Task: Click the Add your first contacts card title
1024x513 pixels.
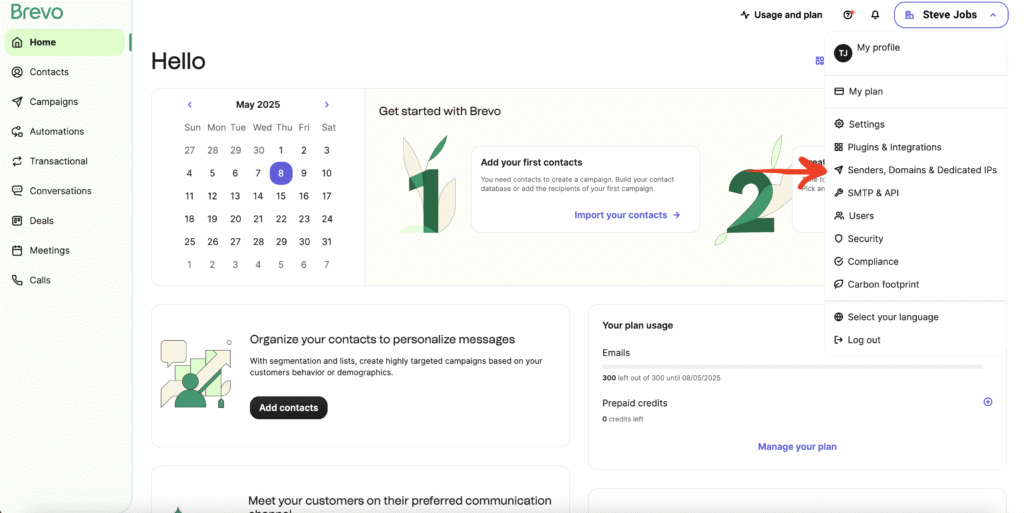Action: point(532,163)
